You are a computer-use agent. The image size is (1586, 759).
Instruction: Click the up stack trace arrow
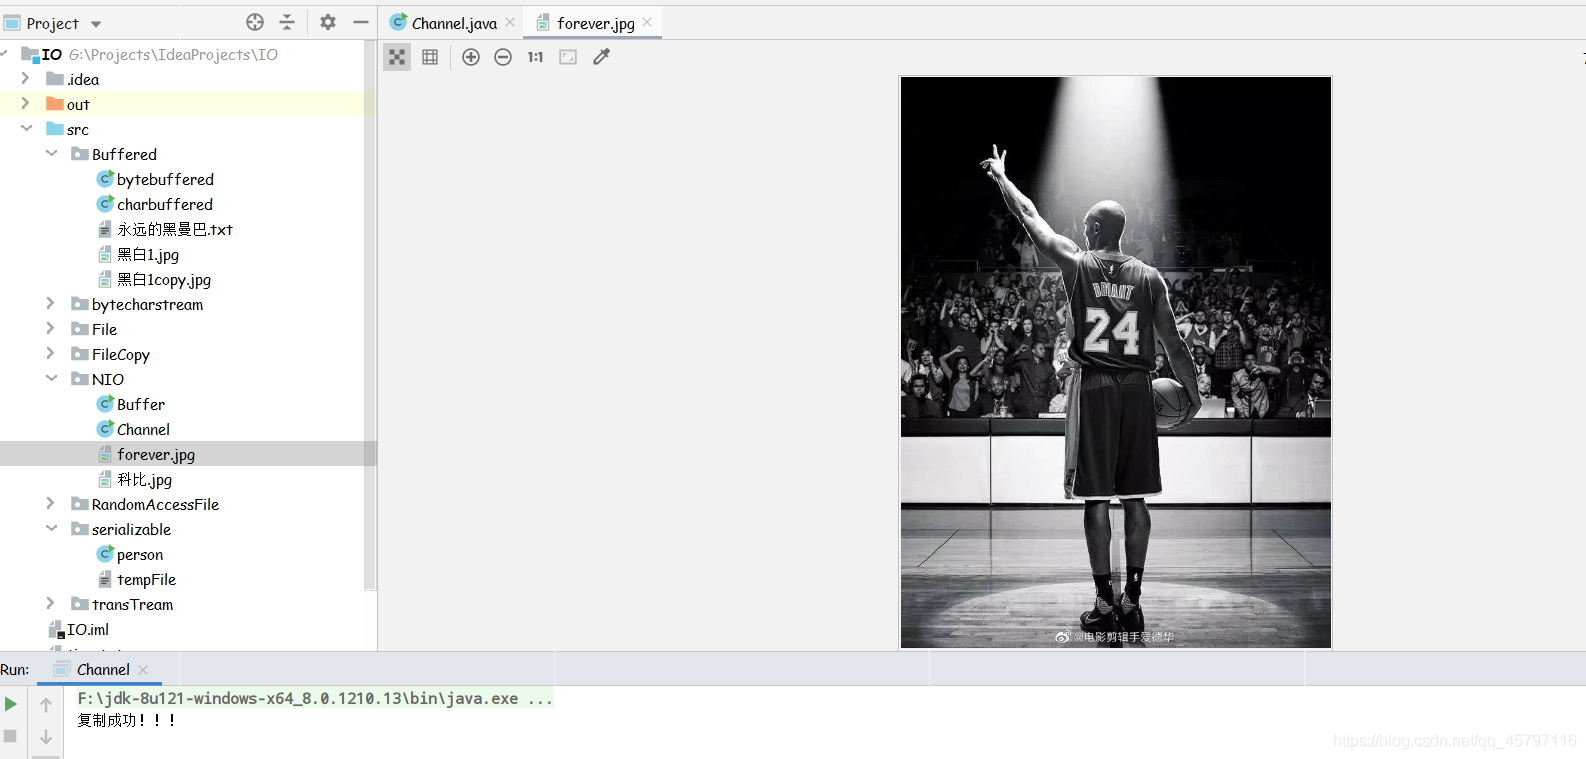(46, 705)
